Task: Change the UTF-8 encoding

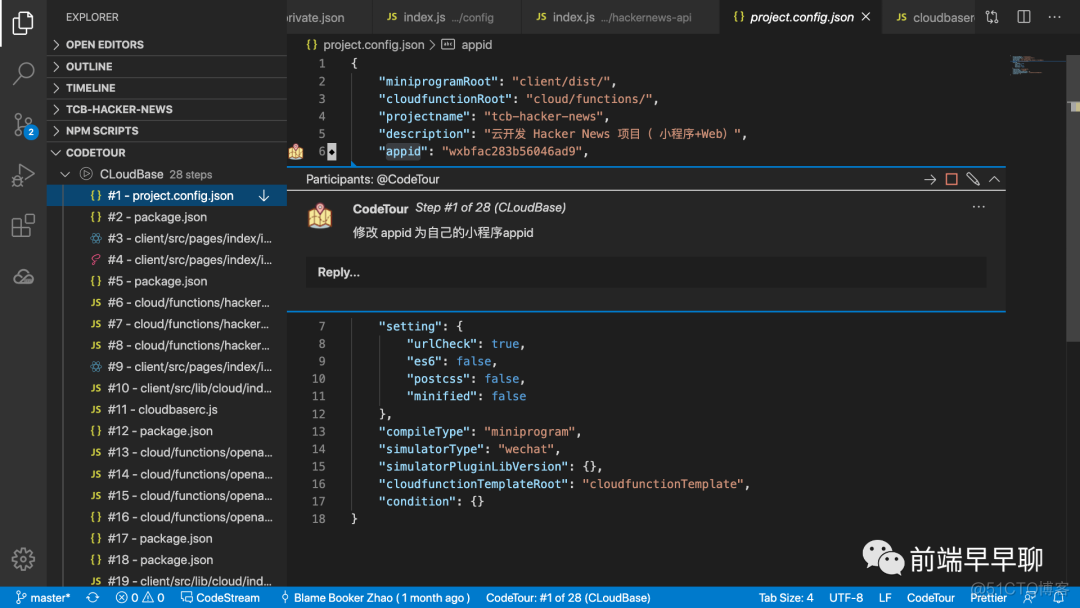Action: (x=846, y=598)
